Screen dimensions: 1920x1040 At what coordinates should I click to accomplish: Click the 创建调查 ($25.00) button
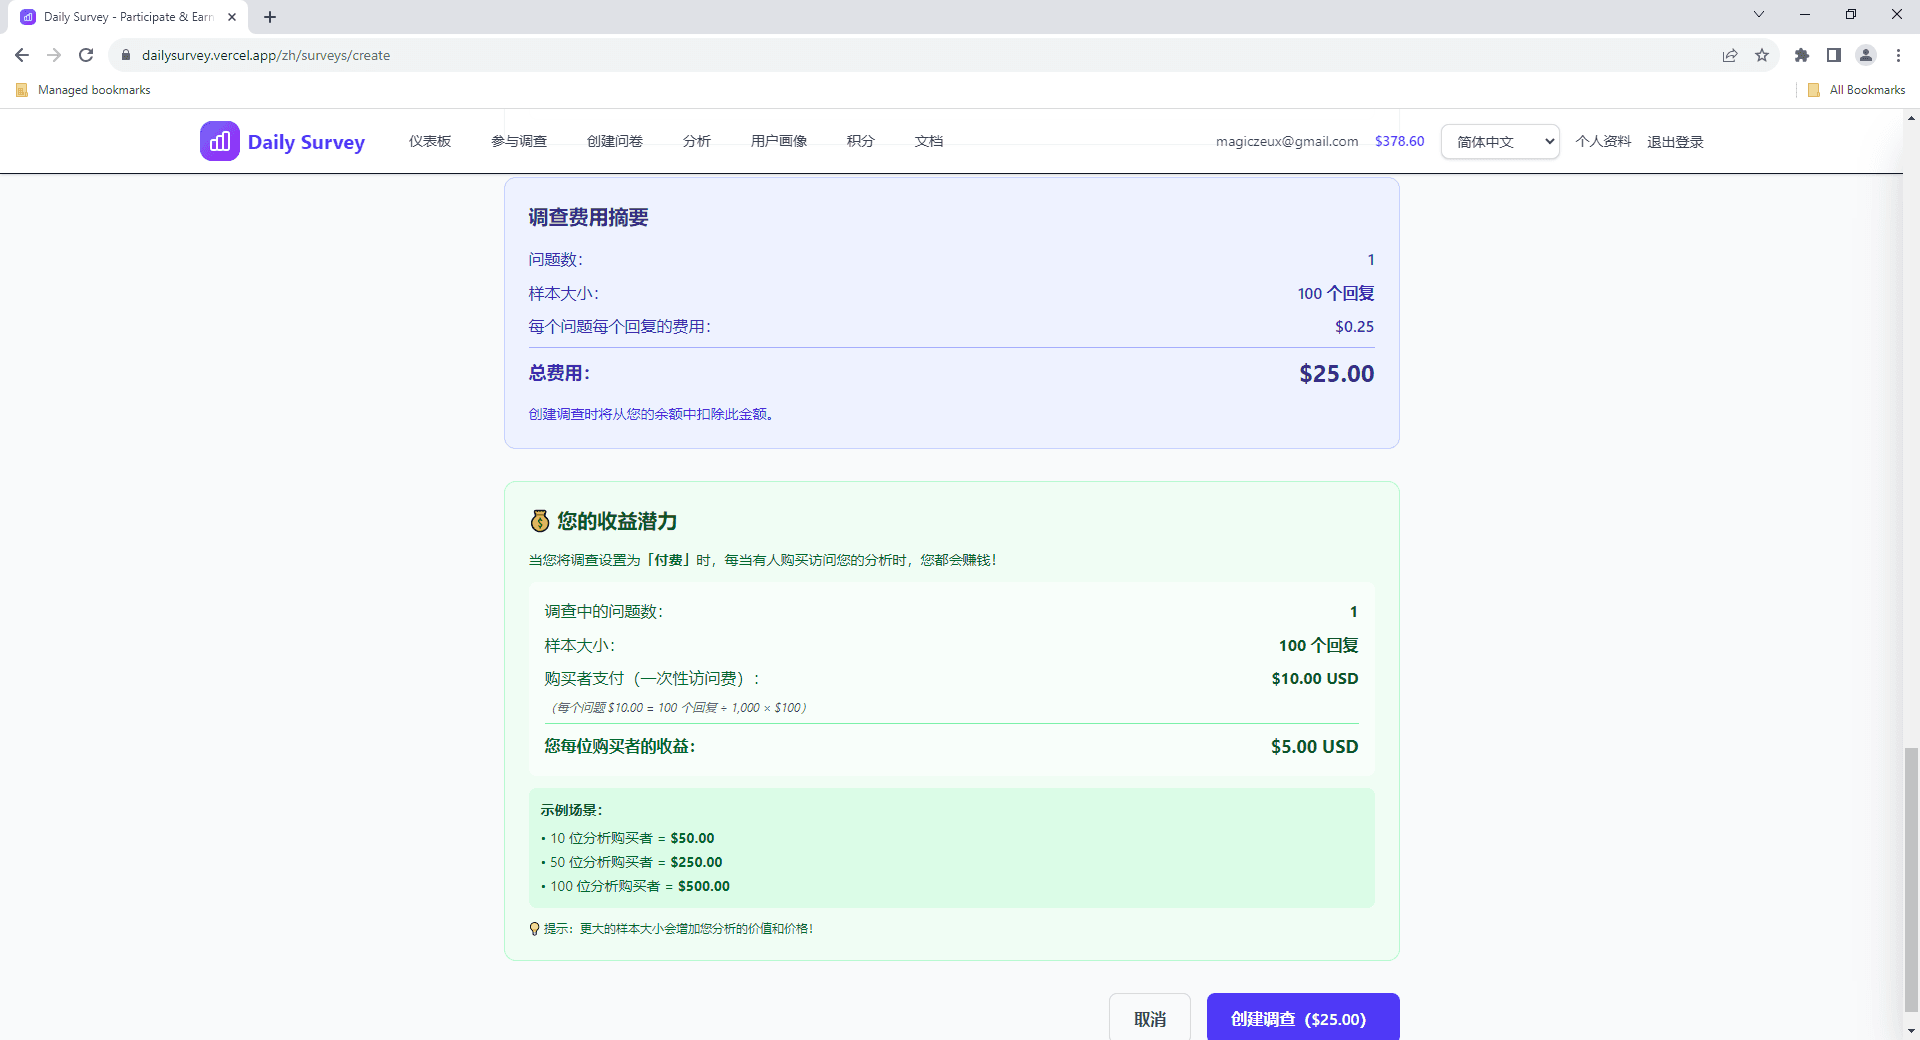coord(1302,1019)
